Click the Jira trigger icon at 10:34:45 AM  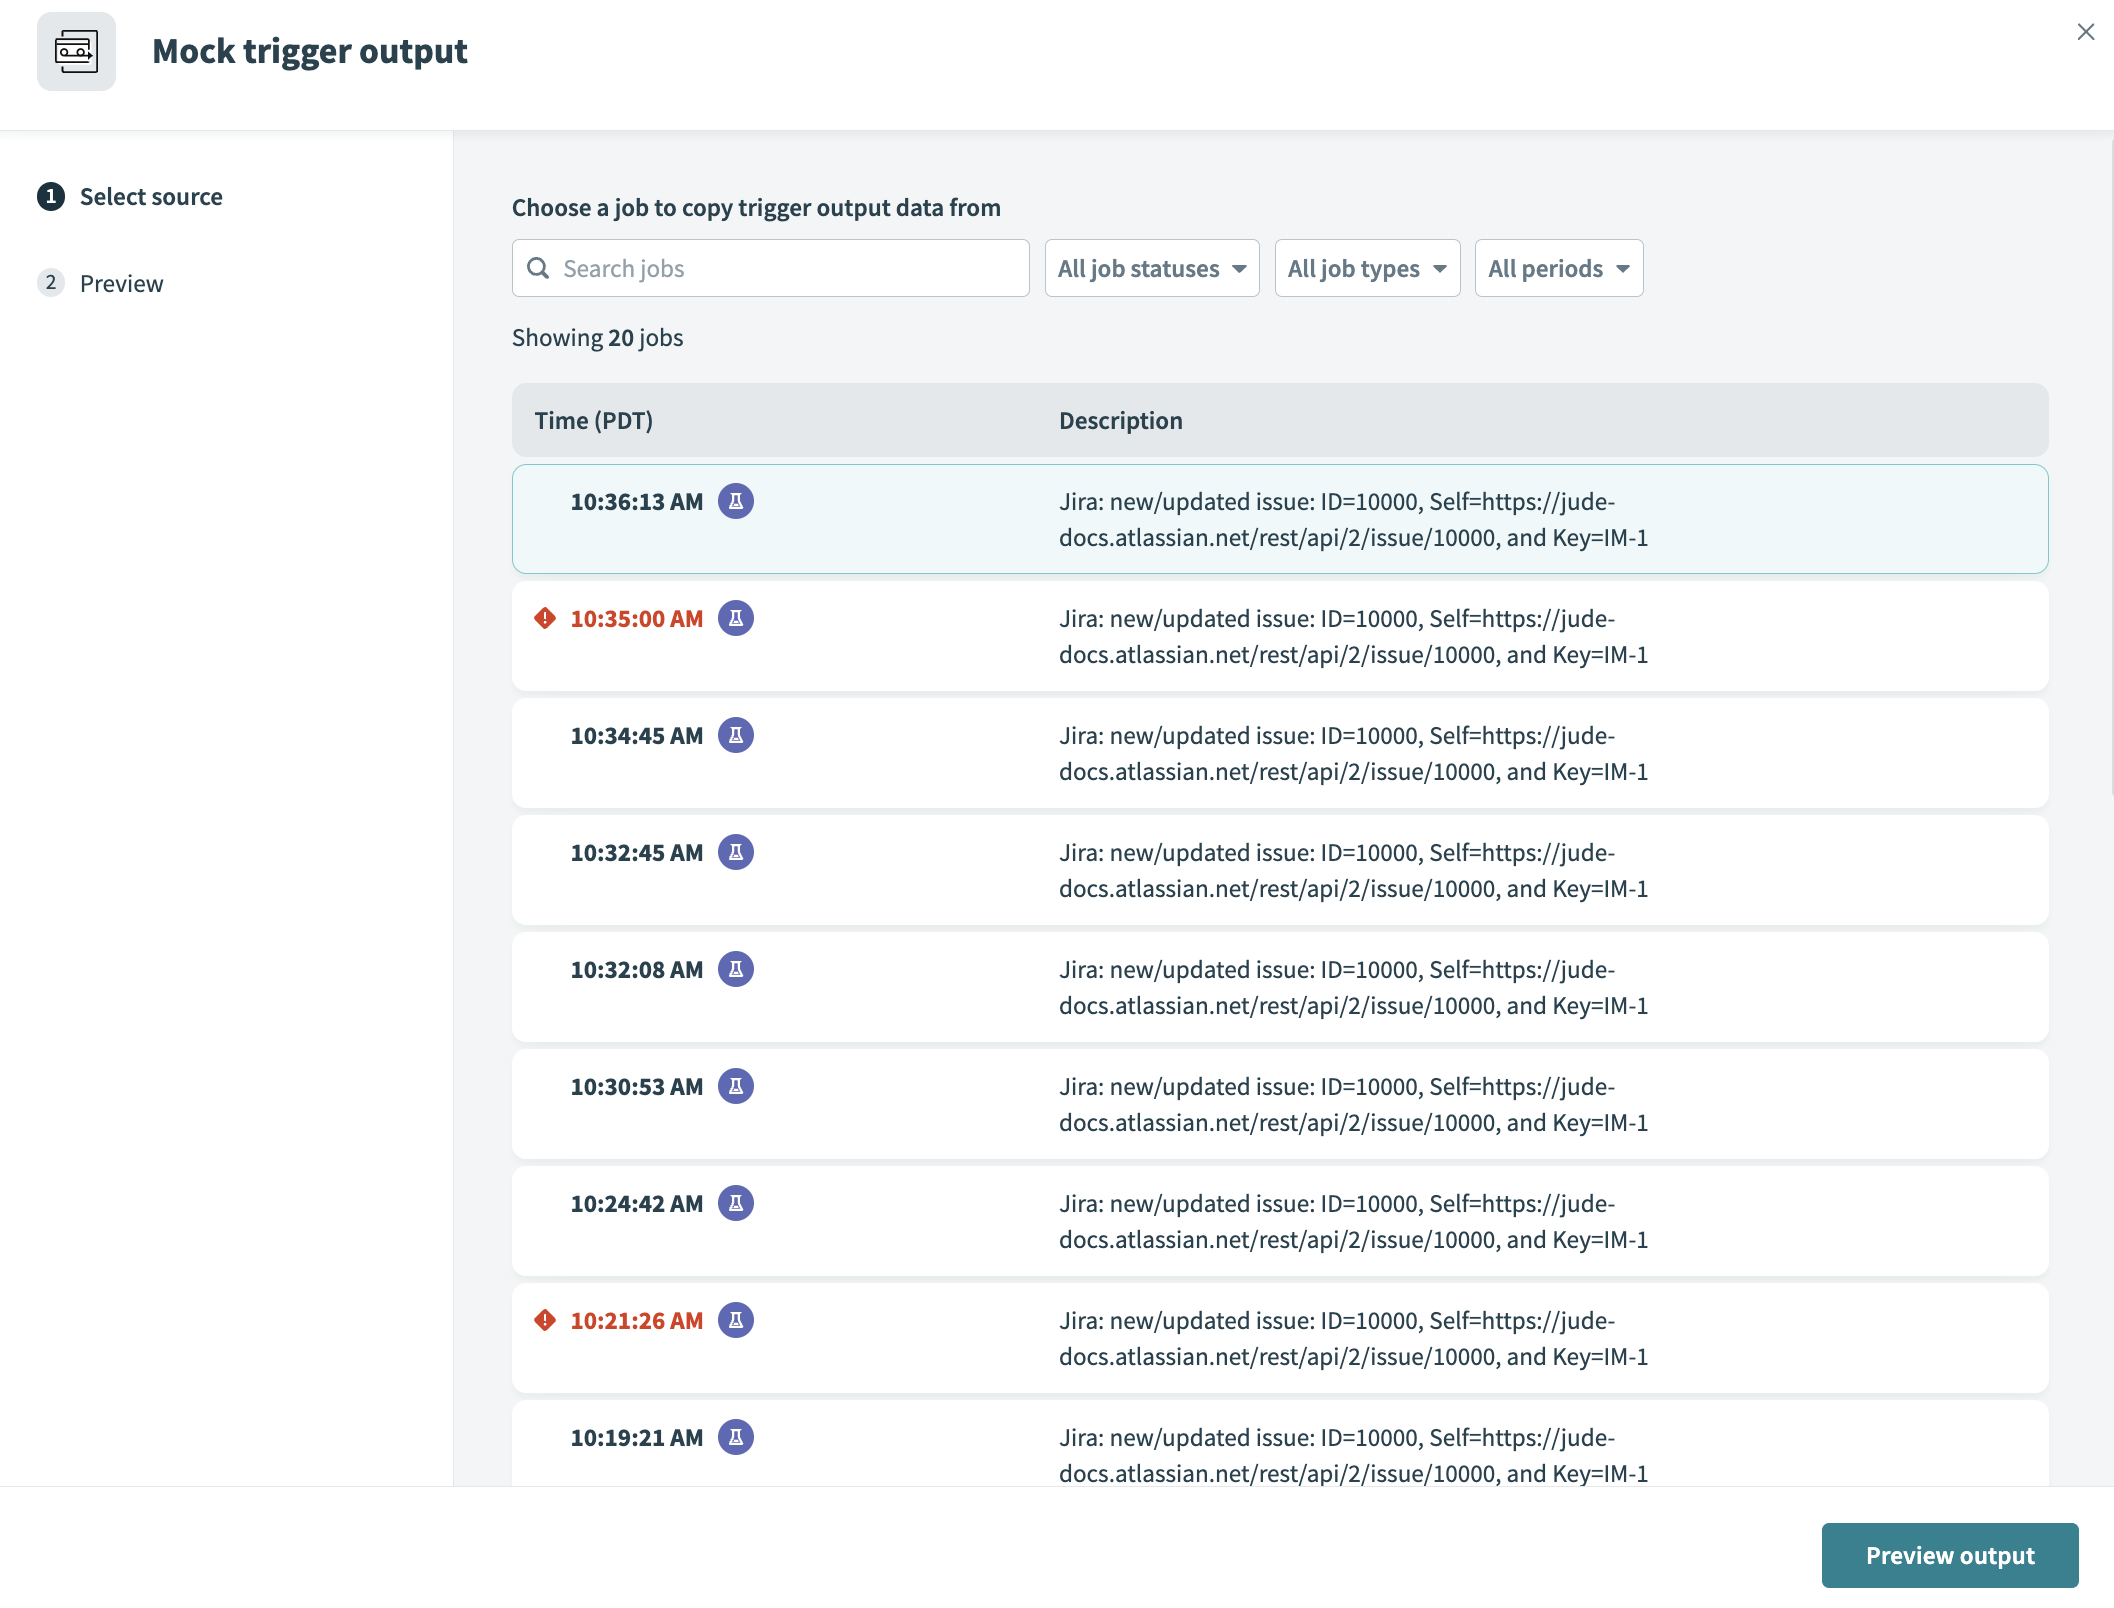tap(736, 735)
